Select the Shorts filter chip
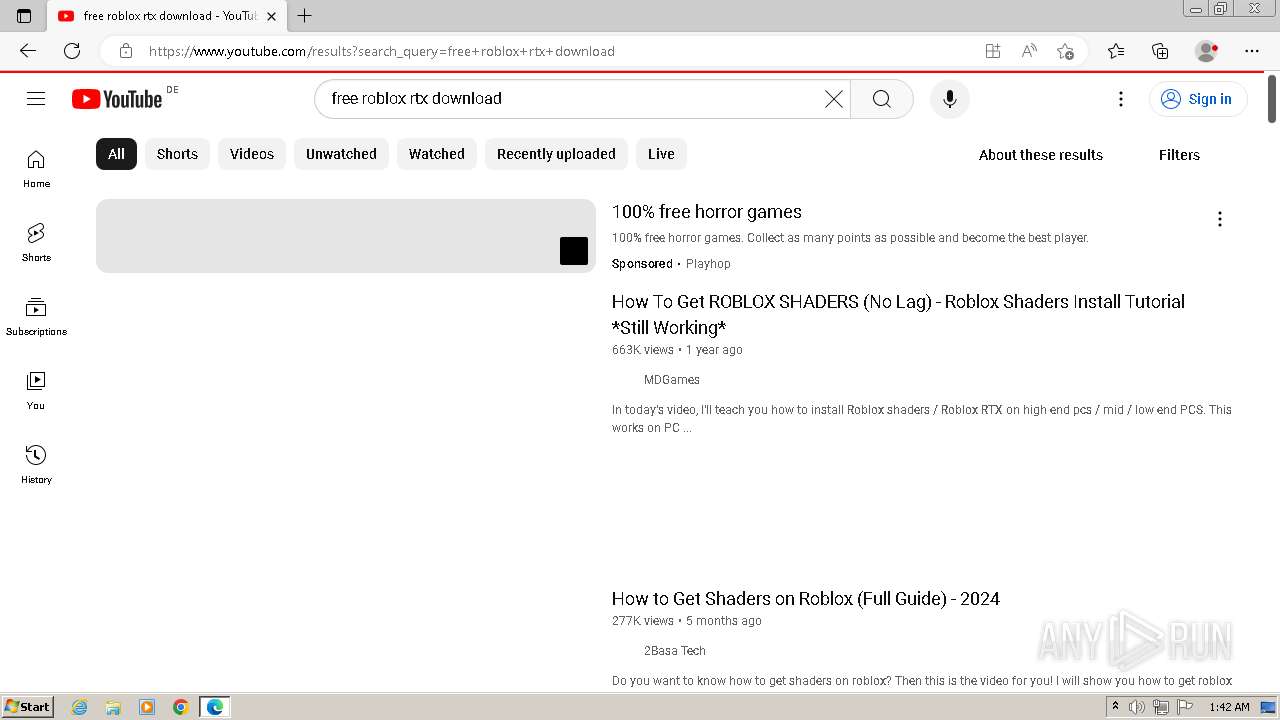The width and height of the screenshot is (1280, 720). pyautogui.click(x=177, y=154)
